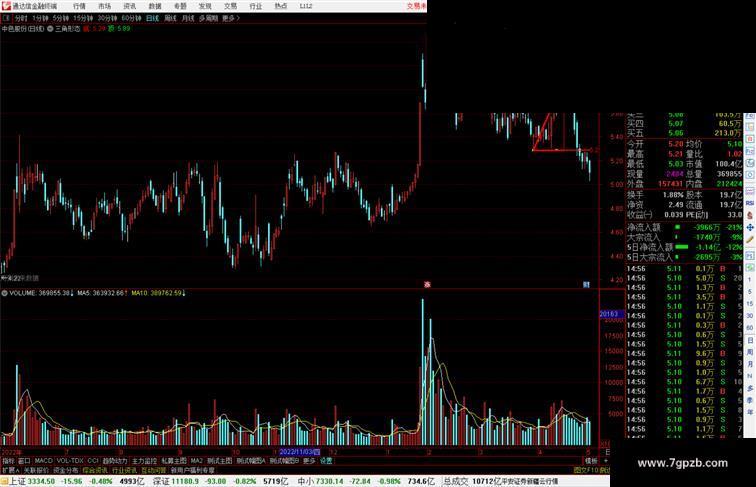Open the 行业资讯 tab
This screenshot has height=487, width=756.
[x=124, y=470]
